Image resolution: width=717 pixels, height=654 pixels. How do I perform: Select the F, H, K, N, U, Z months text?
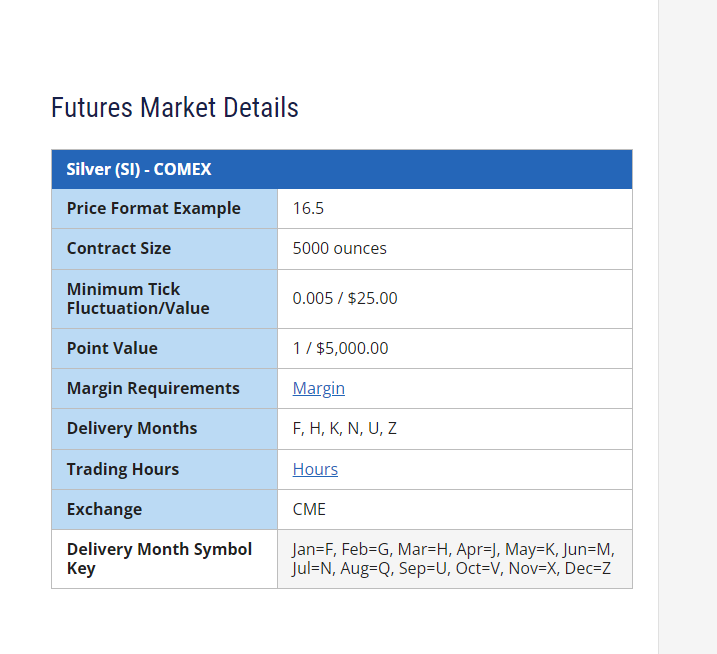344,429
